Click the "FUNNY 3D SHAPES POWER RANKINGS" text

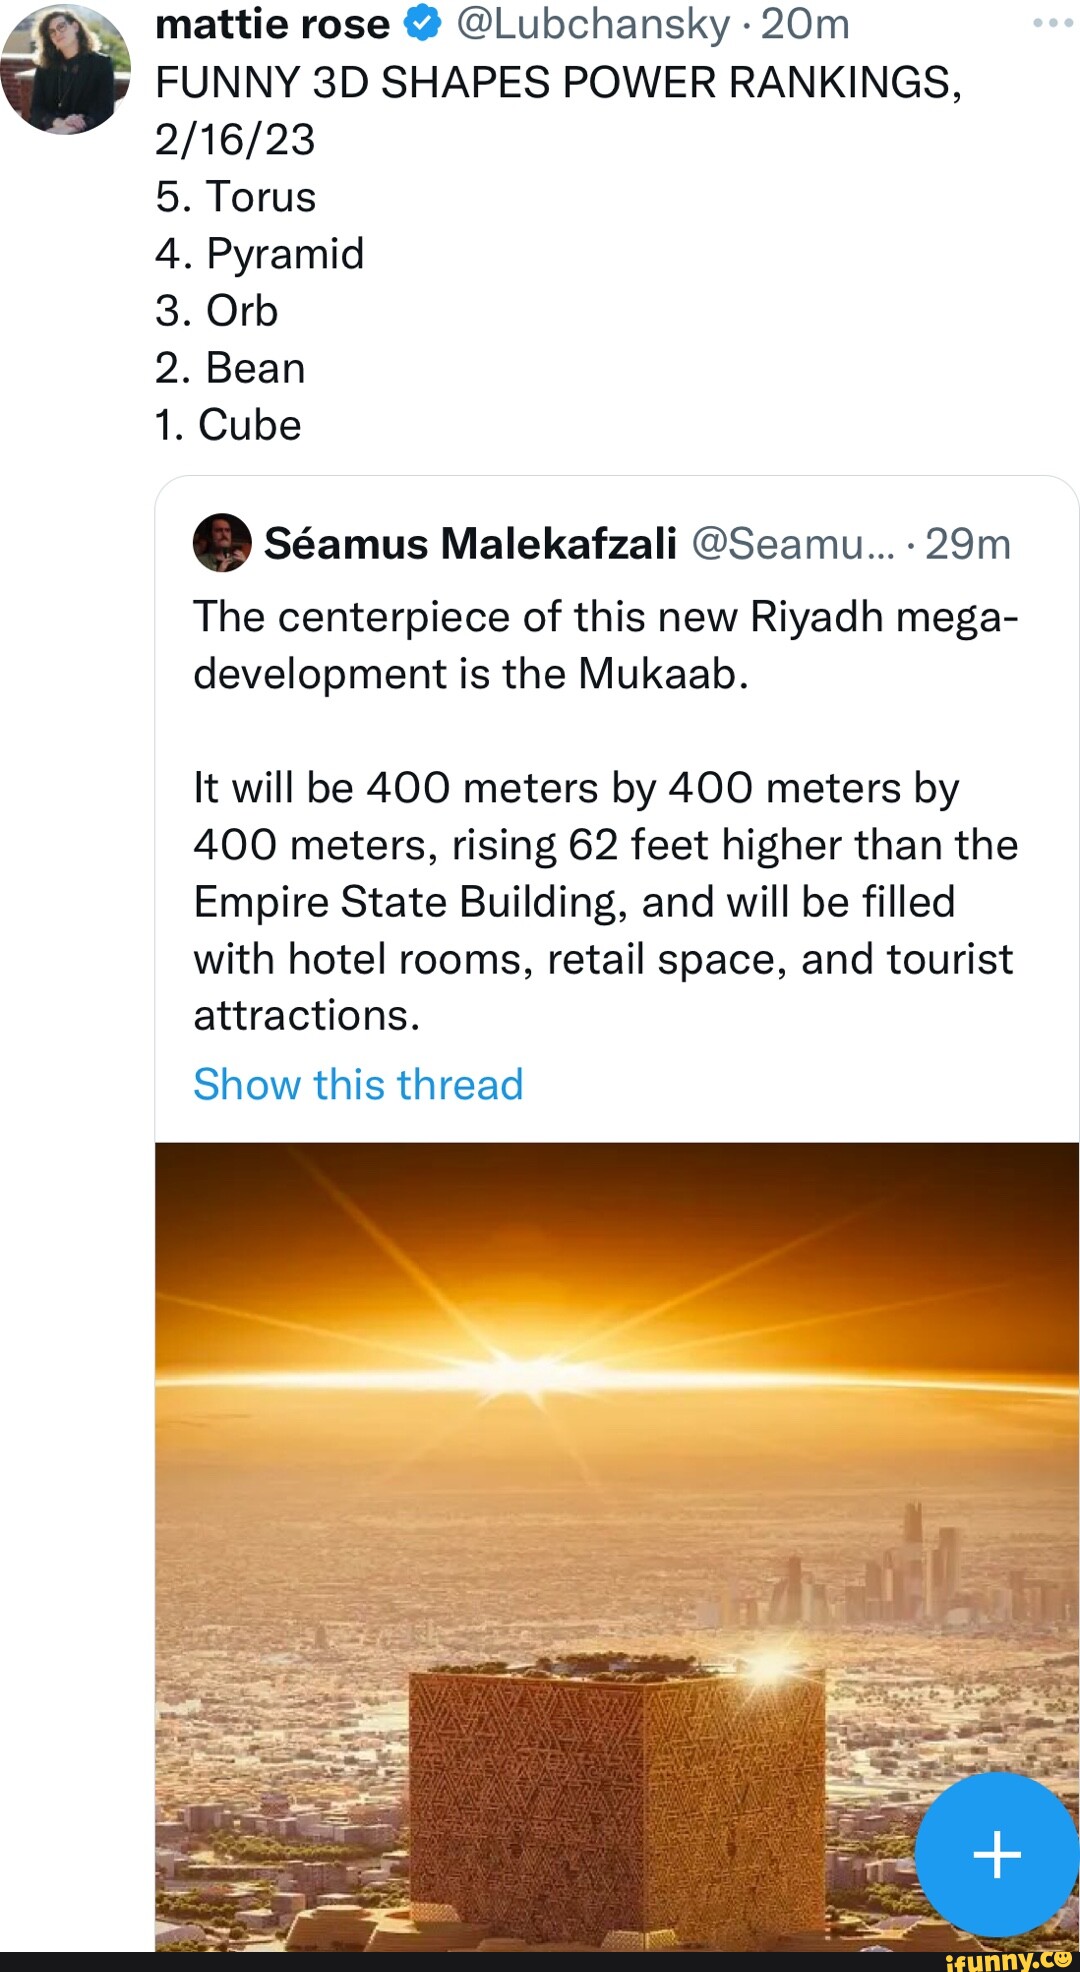coord(558,82)
